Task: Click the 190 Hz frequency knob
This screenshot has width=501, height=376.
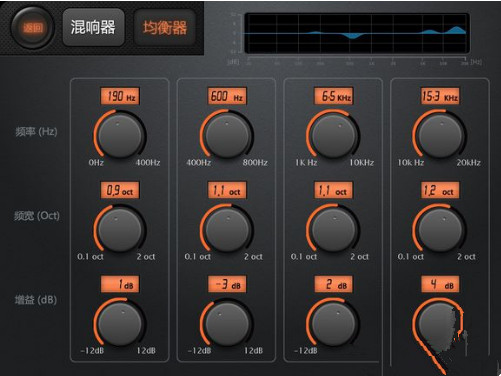Action: tap(120, 136)
